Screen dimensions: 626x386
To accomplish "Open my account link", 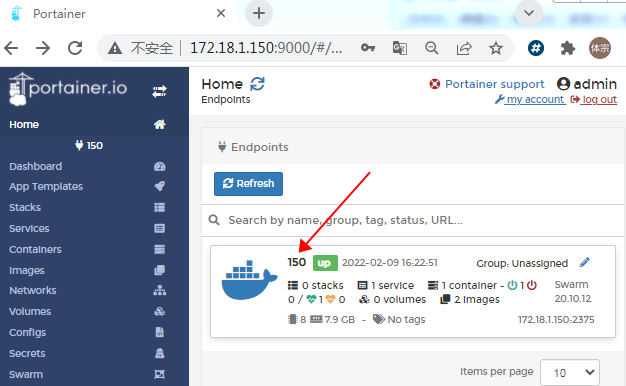I will 530,99.
